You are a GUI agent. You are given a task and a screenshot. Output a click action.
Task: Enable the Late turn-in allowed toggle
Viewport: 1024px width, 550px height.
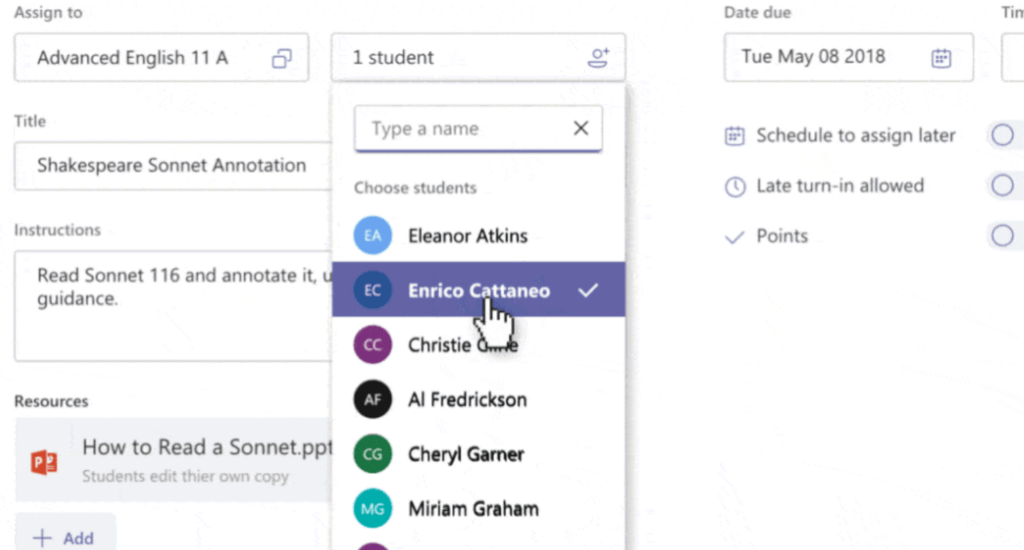pyautogui.click(x=1004, y=186)
